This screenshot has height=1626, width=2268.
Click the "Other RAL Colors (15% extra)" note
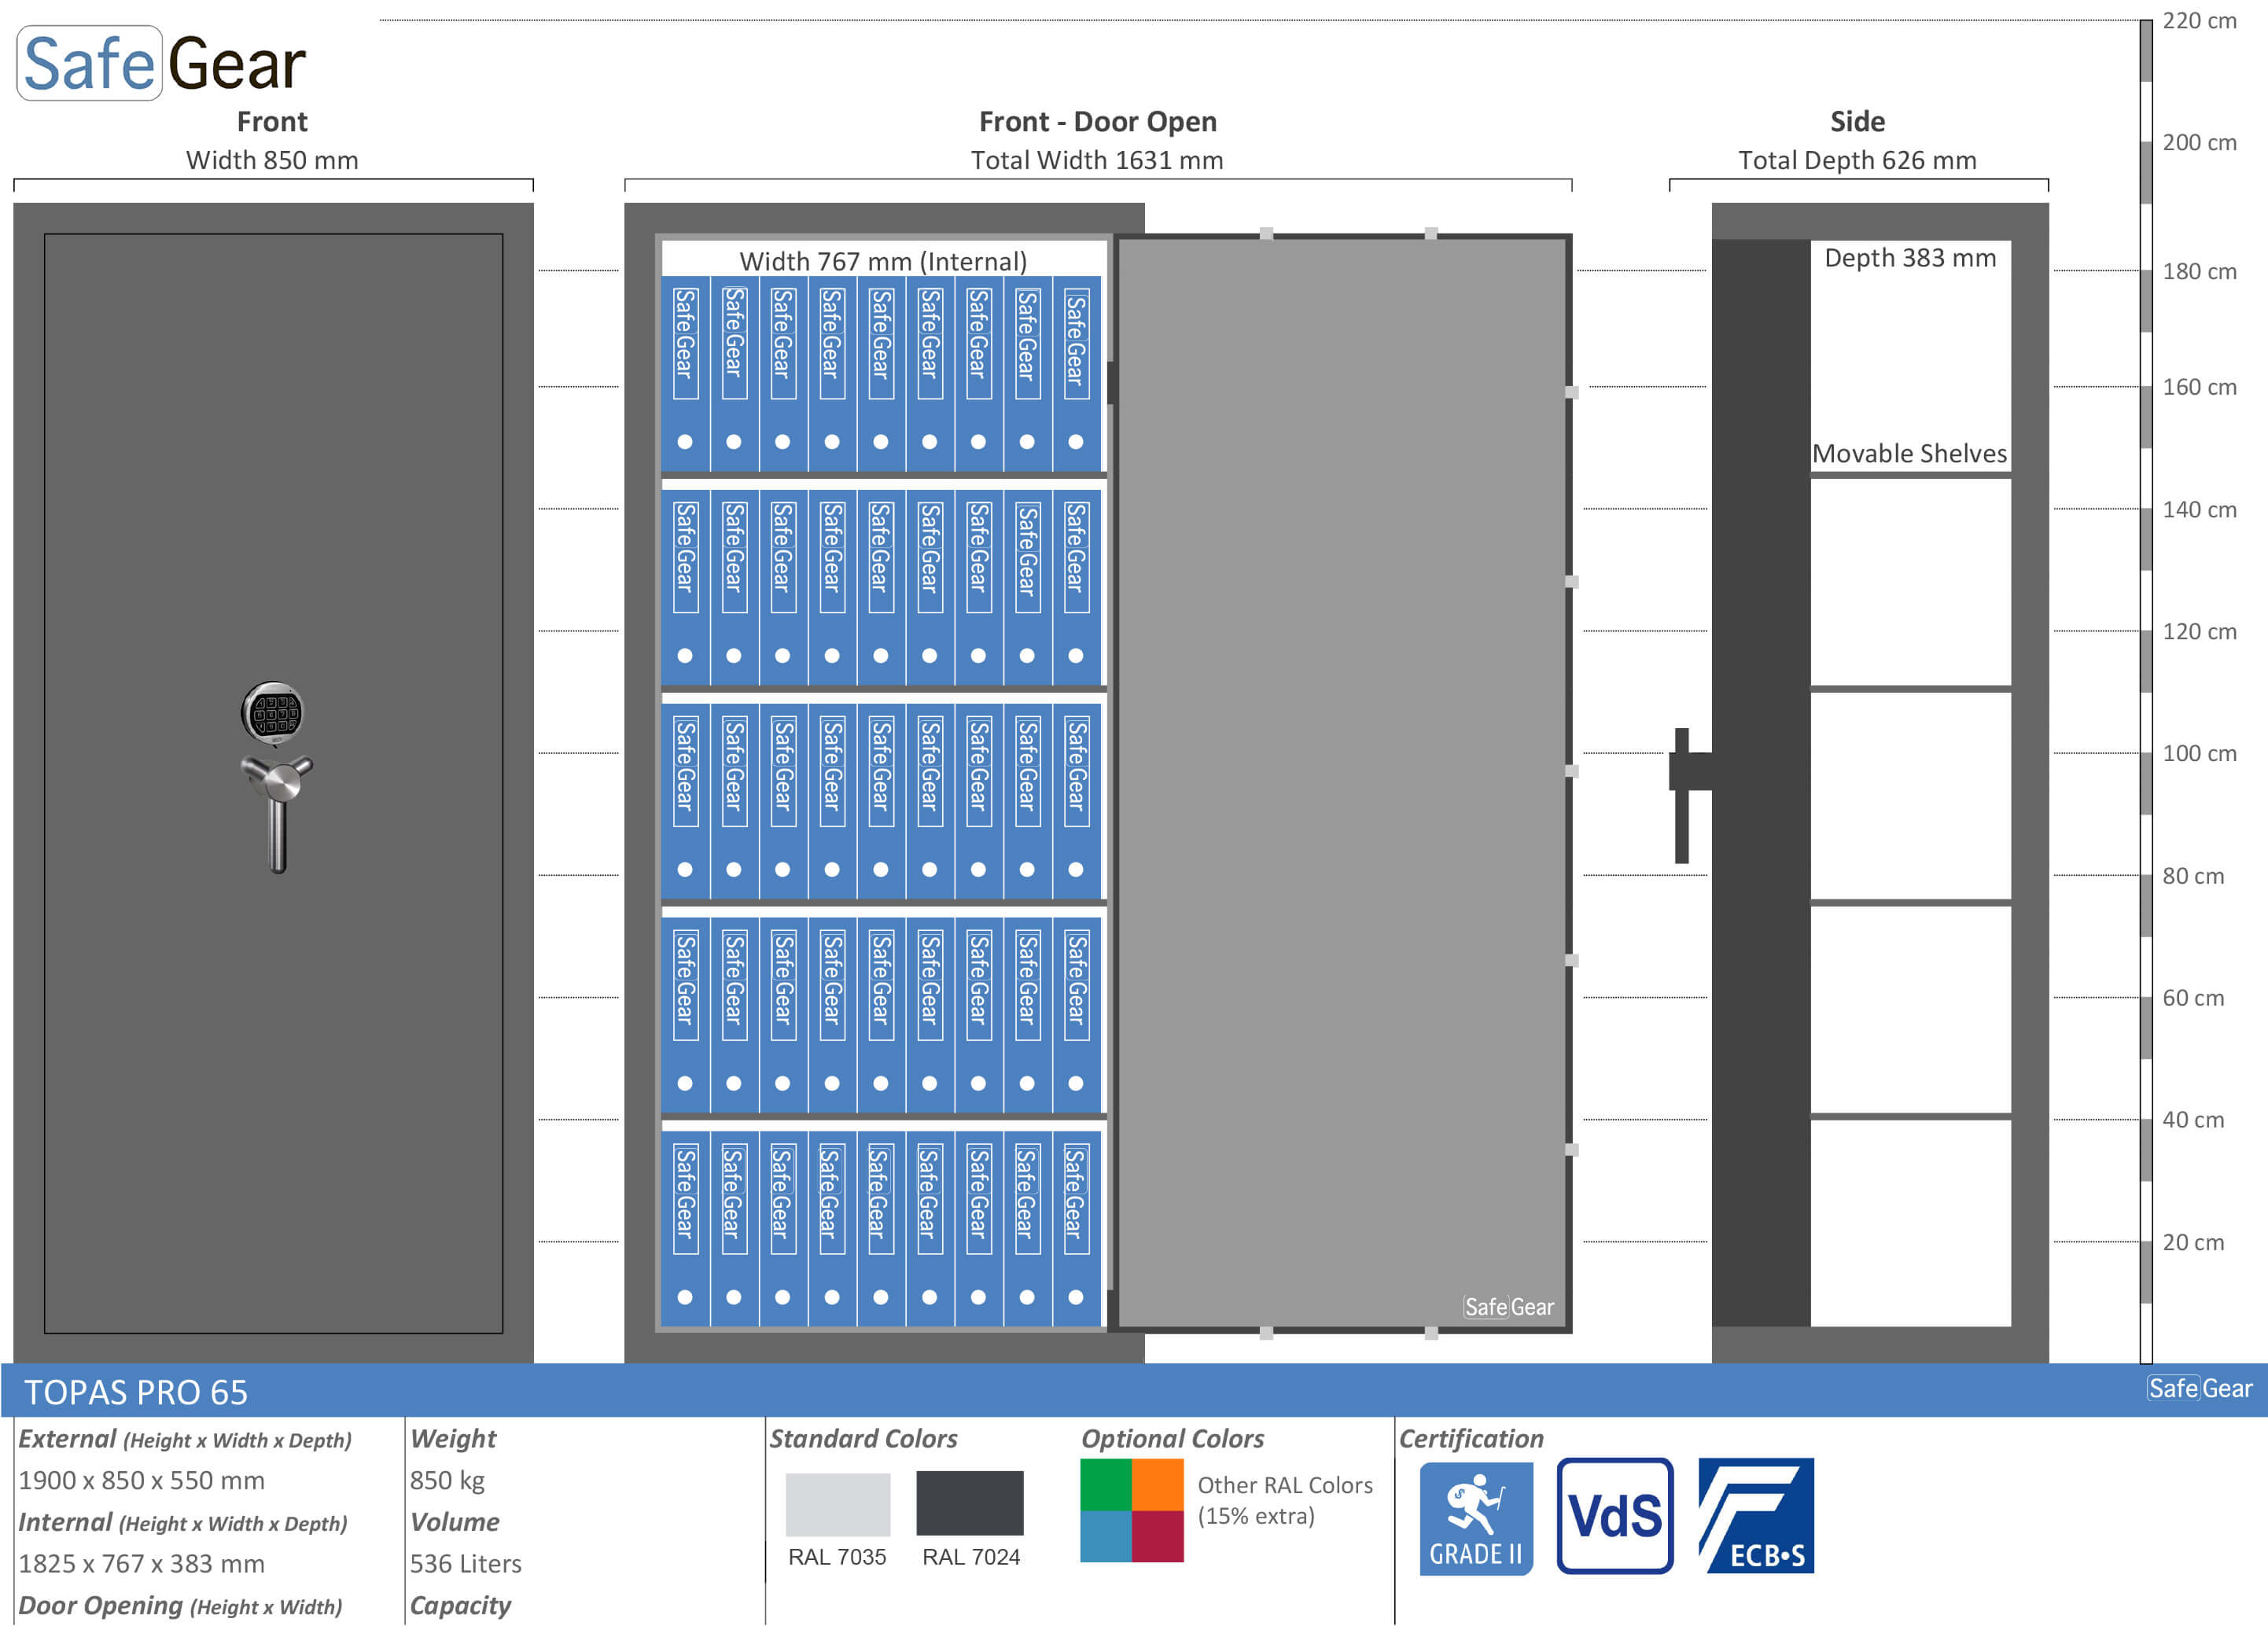(x=1285, y=1501)
